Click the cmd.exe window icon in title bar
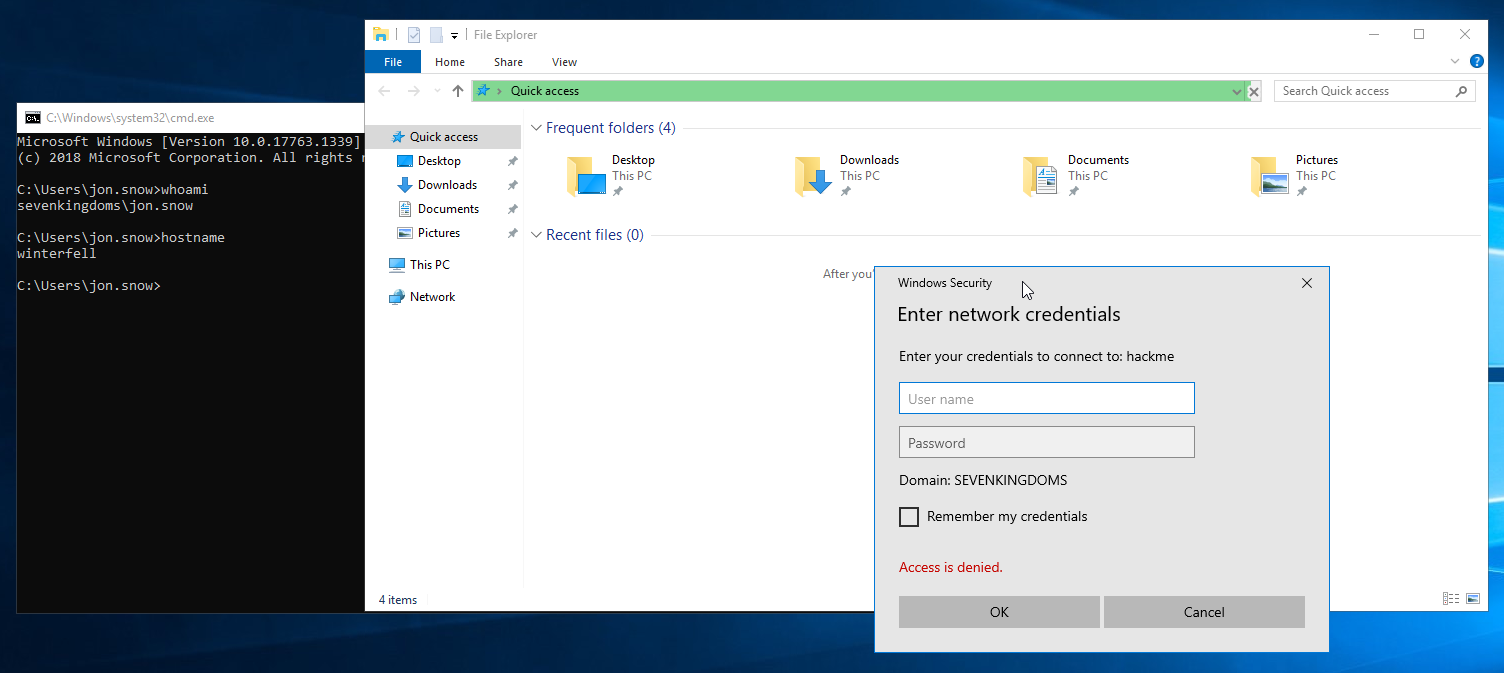The height and width of the screenshot is (673, 1504). coord(32,117)
